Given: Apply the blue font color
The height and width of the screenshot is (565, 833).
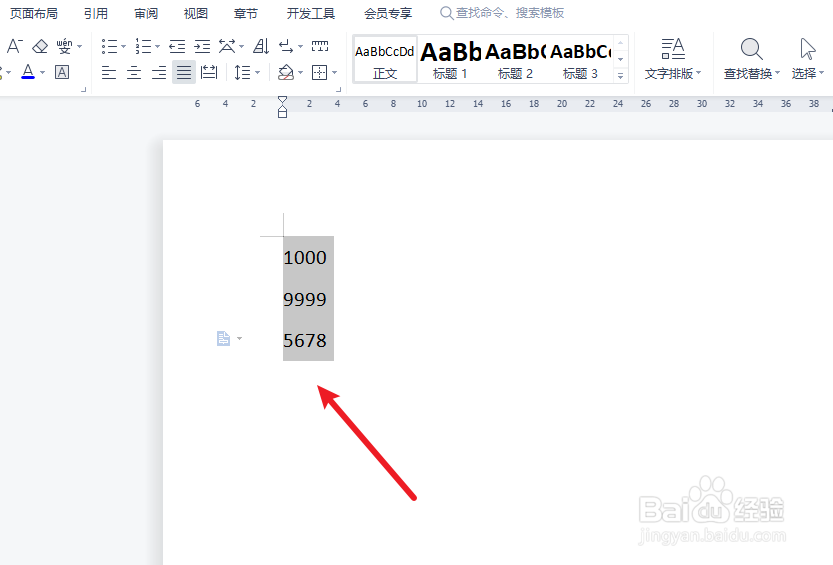Looking at the screenshot, I should coord(28,72).
